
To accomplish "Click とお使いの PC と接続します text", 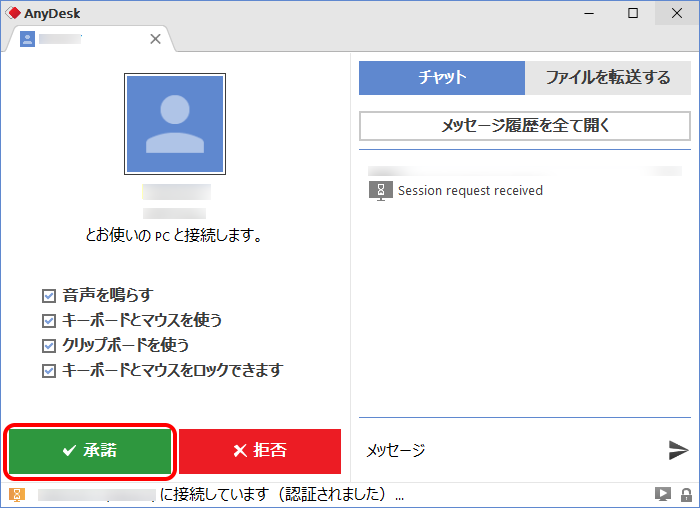I will [174, 235].
